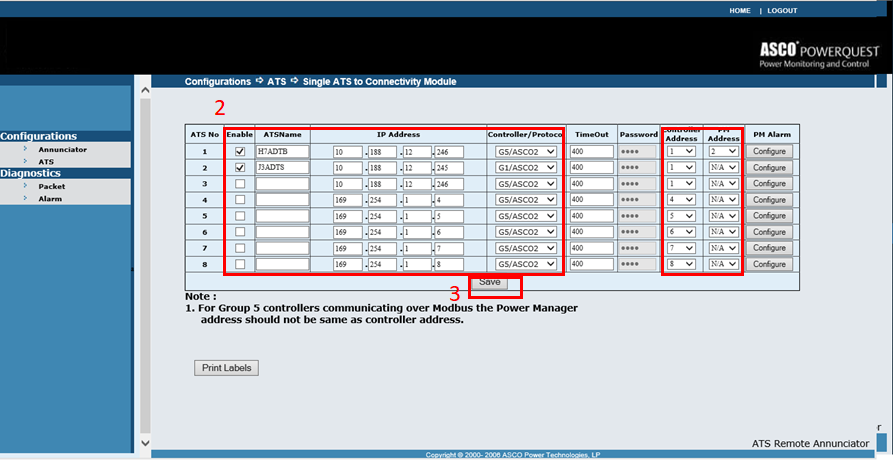This screenshot has height=460, width=893.
Task: Click IP last octet field showing 245
Action: coord(449,168)
